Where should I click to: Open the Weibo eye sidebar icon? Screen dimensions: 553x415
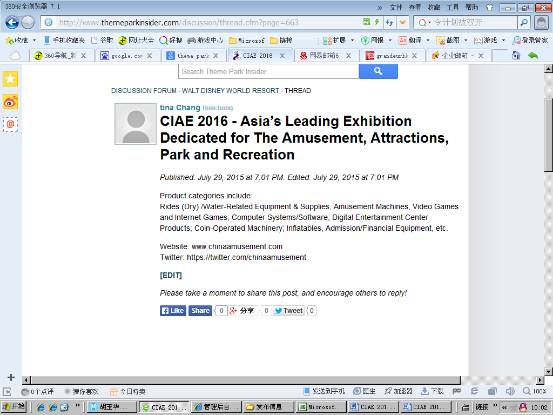tap(10, 103)
